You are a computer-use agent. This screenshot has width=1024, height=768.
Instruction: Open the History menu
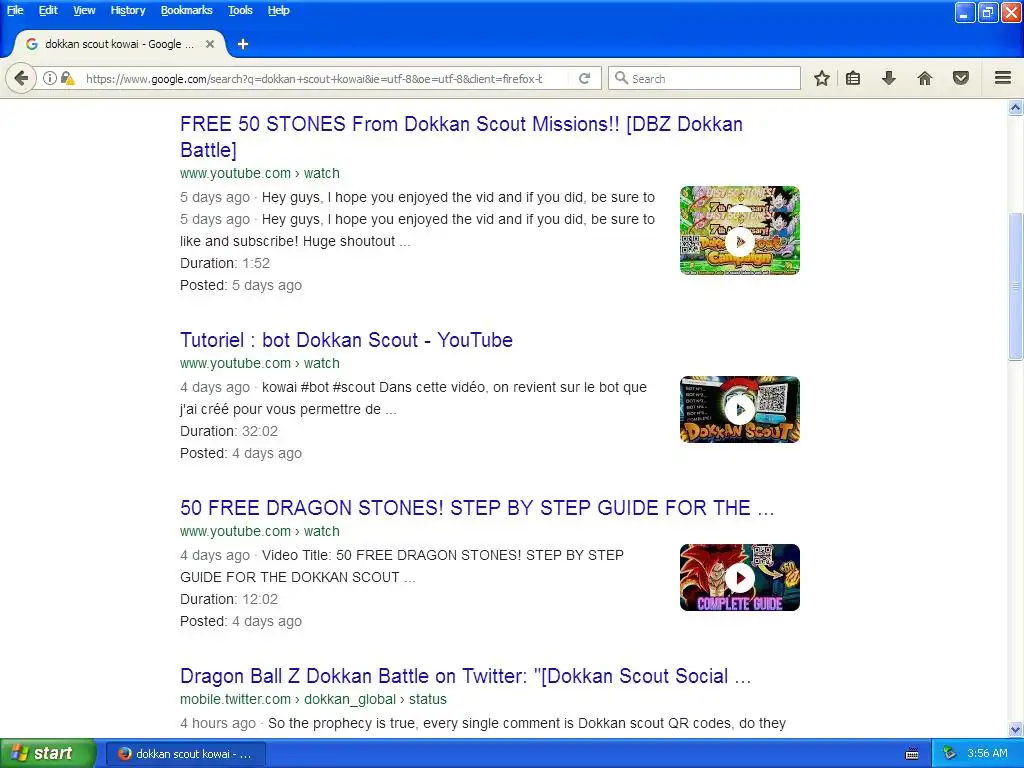pos(127,10)
